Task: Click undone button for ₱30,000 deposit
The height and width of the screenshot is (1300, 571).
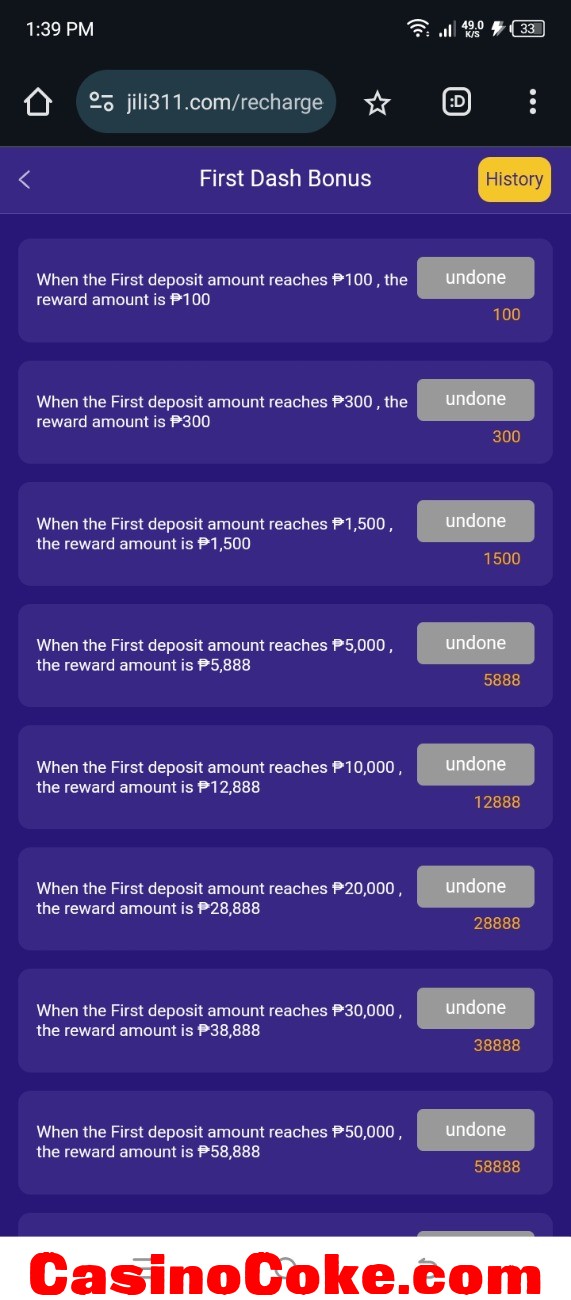Action: pyautogui.click(x=476, y=1008)
